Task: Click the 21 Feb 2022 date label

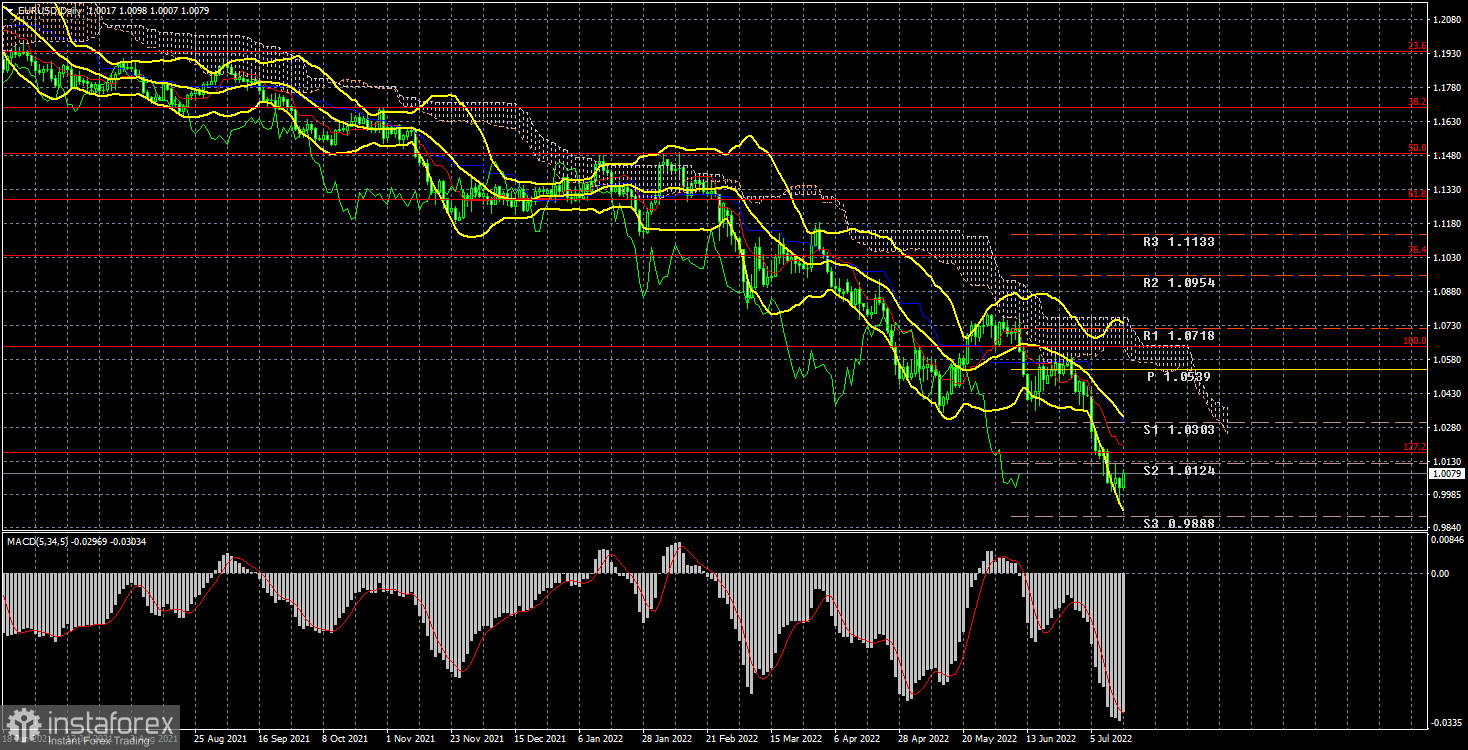Action: 732,739
